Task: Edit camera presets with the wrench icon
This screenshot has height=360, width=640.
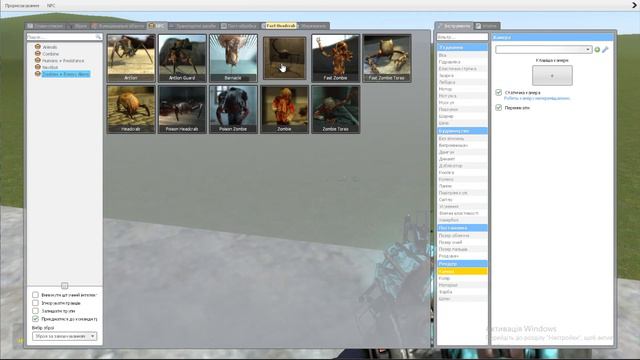Action: 605,49
